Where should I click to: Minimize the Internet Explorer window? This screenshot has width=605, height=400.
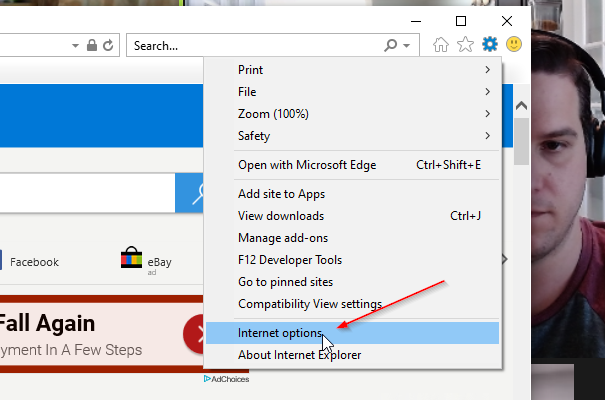point(416,21)
